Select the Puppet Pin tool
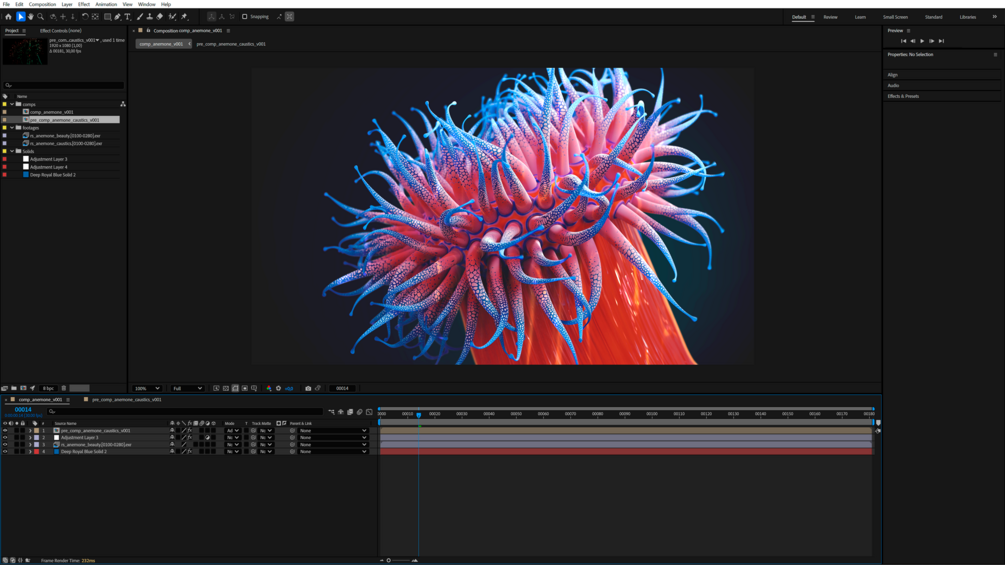 [x=184, y=17]
